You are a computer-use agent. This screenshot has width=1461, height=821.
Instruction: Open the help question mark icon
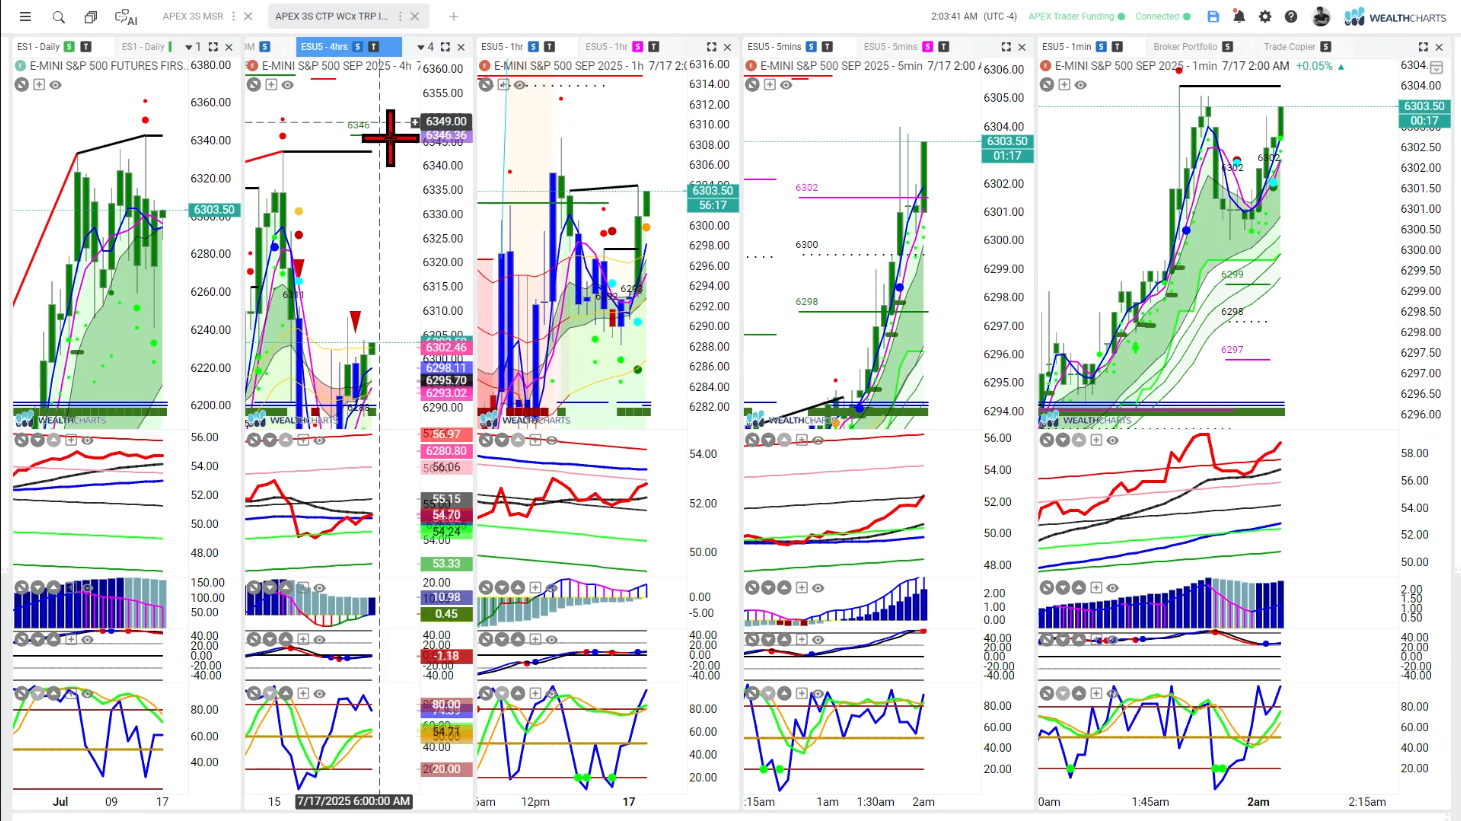pos(1291,17)
